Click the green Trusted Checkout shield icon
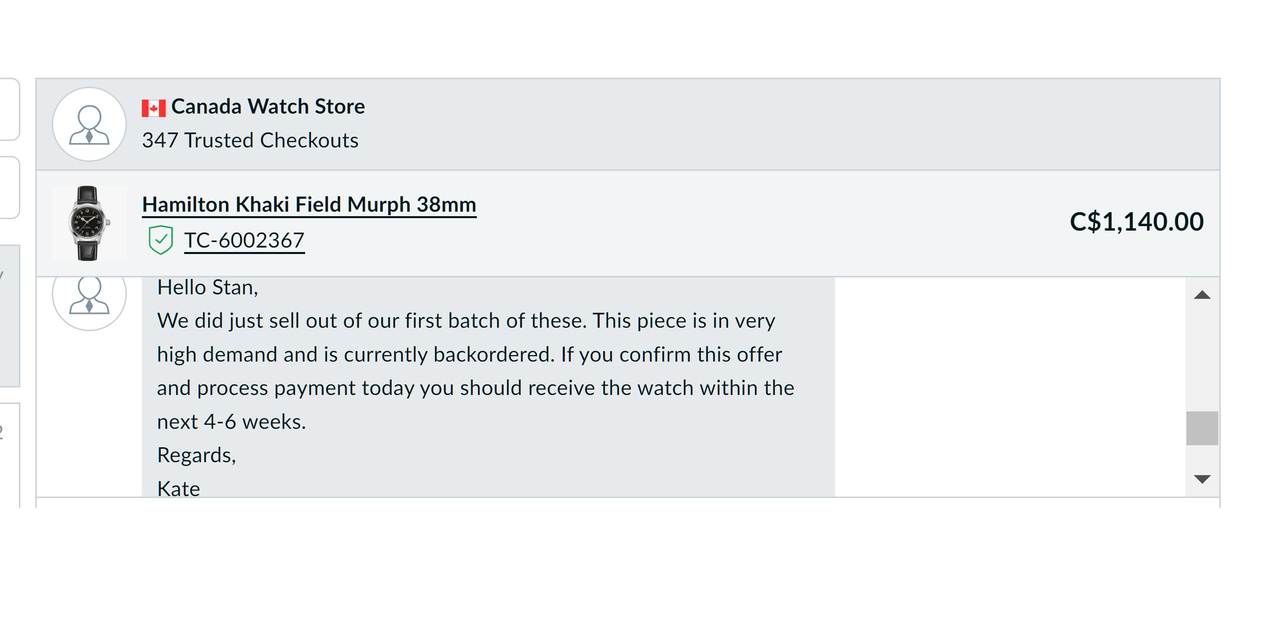This screenshot has height=639, width=1280. [x=160, y=240]
